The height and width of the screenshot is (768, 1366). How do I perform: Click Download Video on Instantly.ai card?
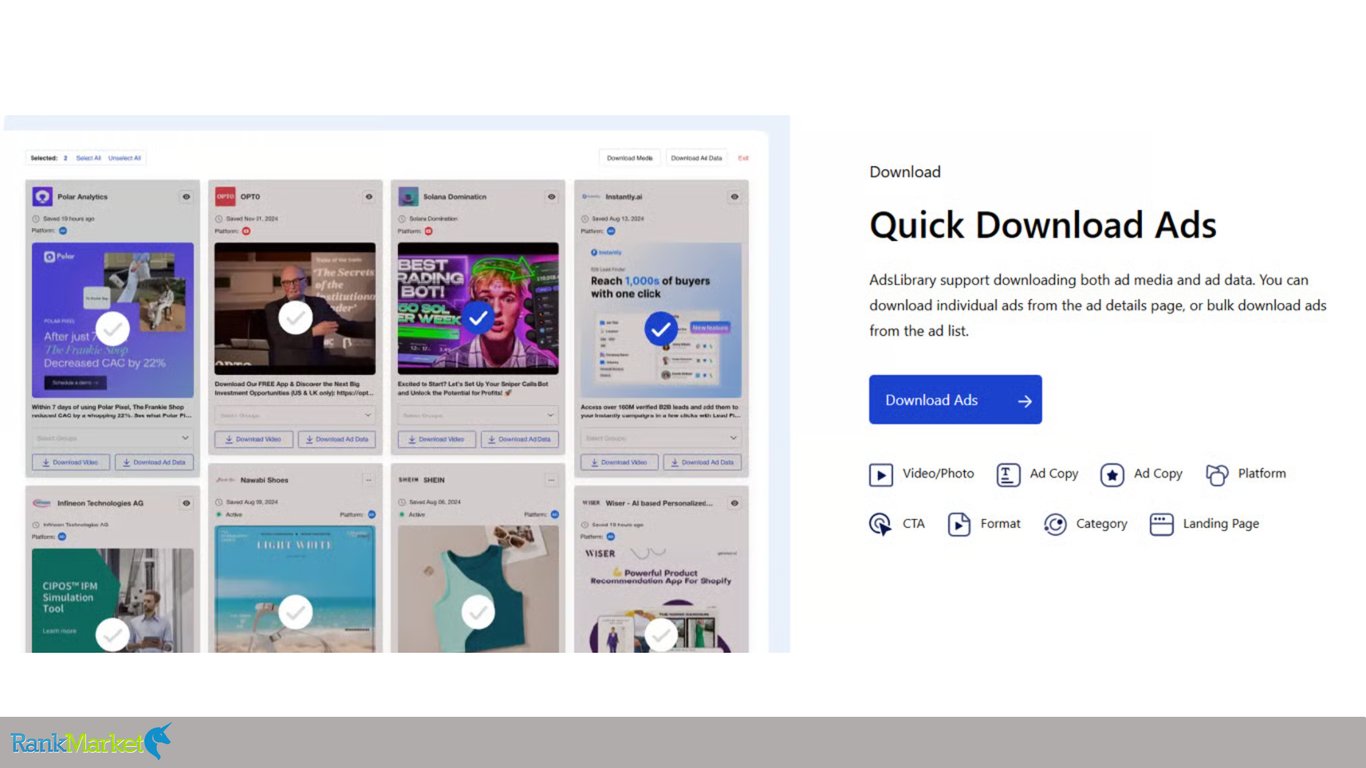pyautogui.click(x=620, y=462)
